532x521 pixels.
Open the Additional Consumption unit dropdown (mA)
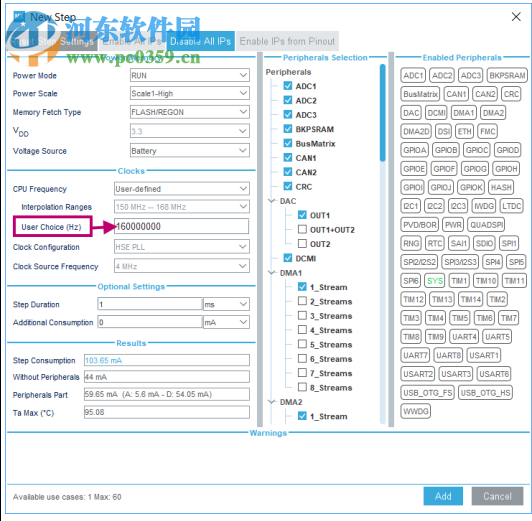pyautogui.click(x=226, y=322)
